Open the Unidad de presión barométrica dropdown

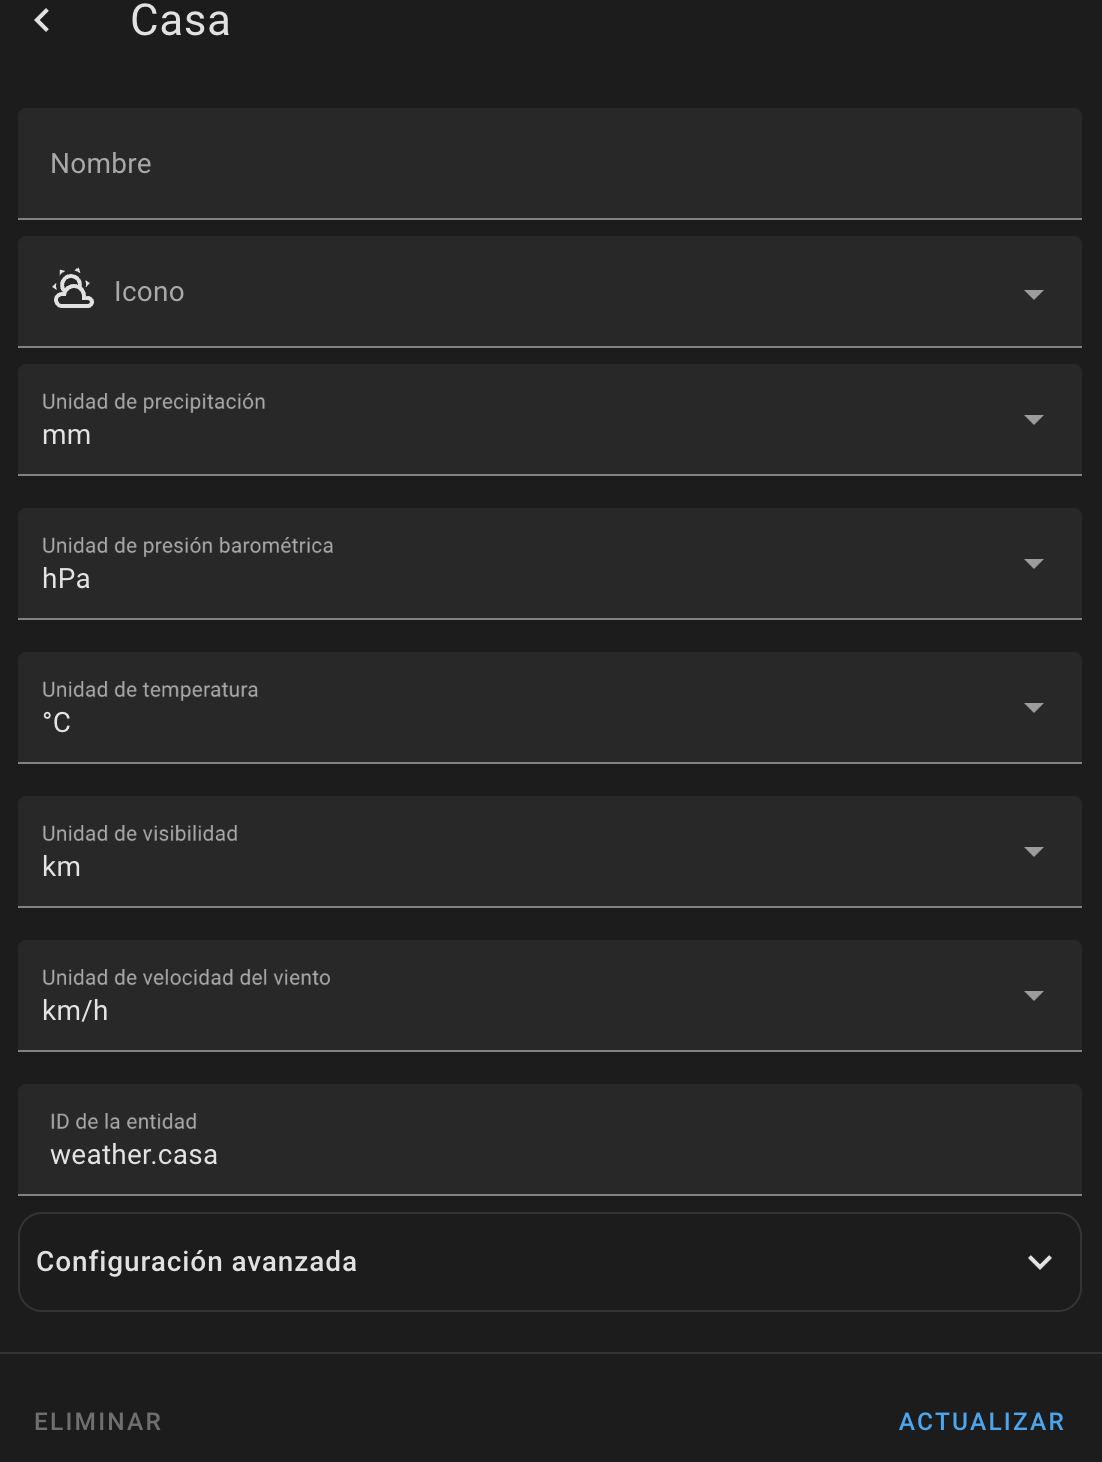tap(1032, 563)
